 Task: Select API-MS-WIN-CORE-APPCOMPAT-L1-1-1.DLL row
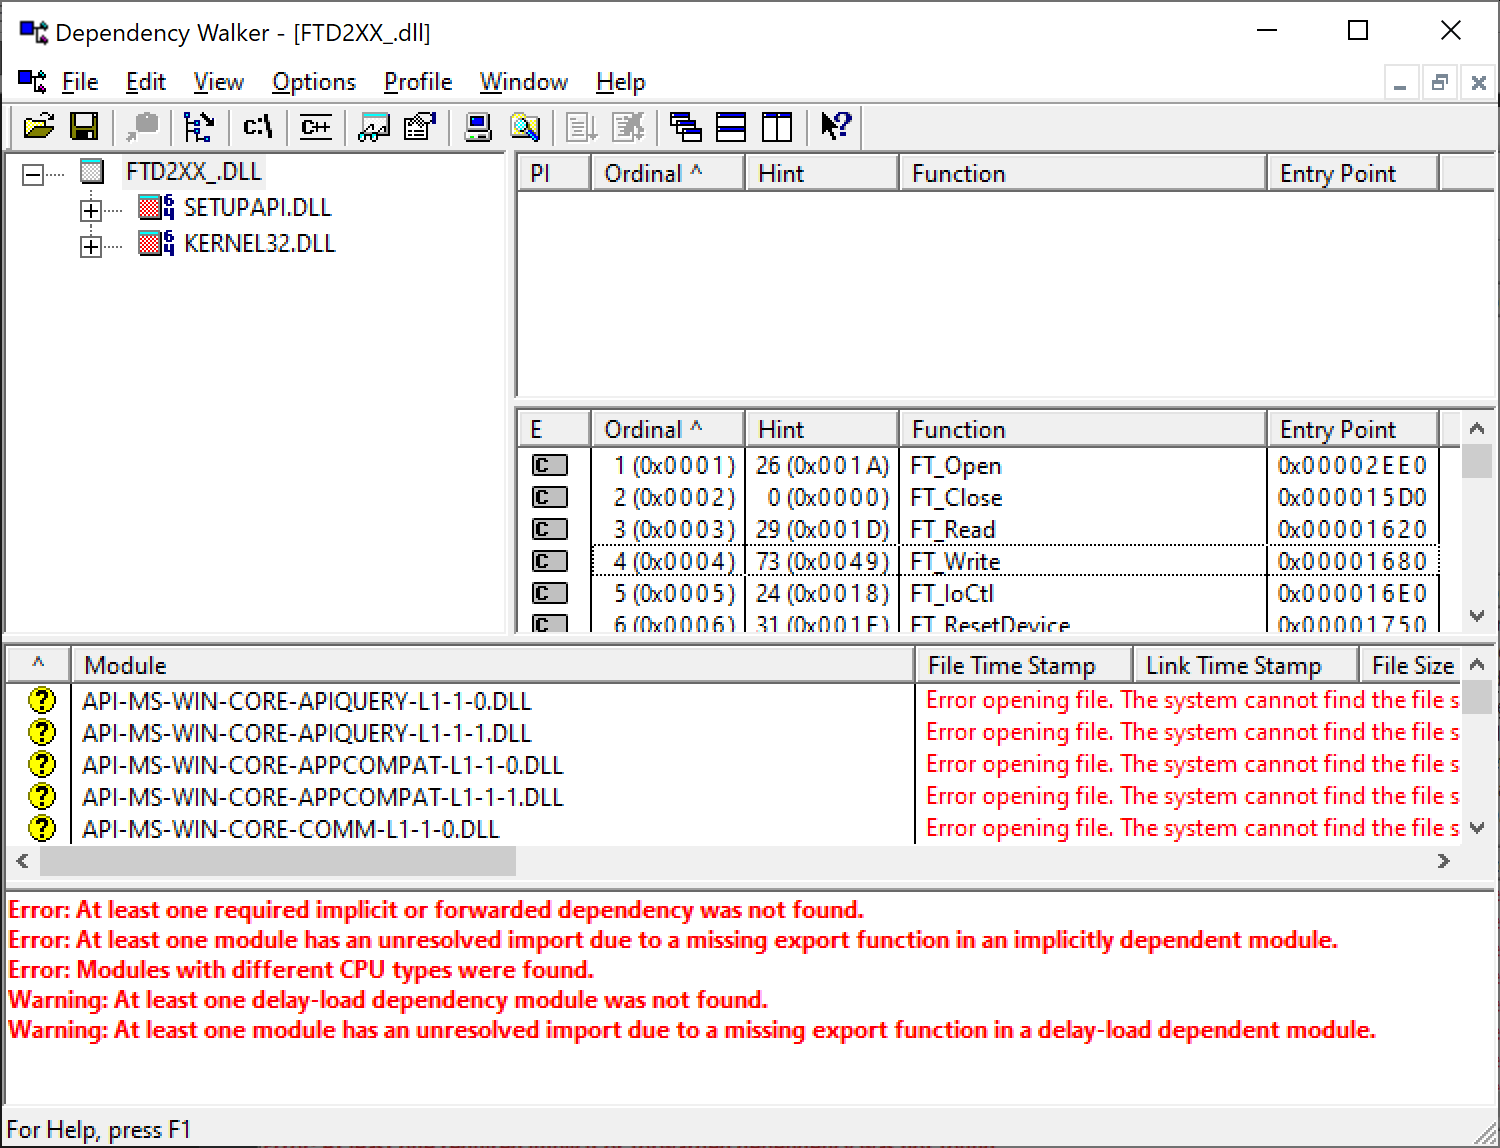point(734,797)
